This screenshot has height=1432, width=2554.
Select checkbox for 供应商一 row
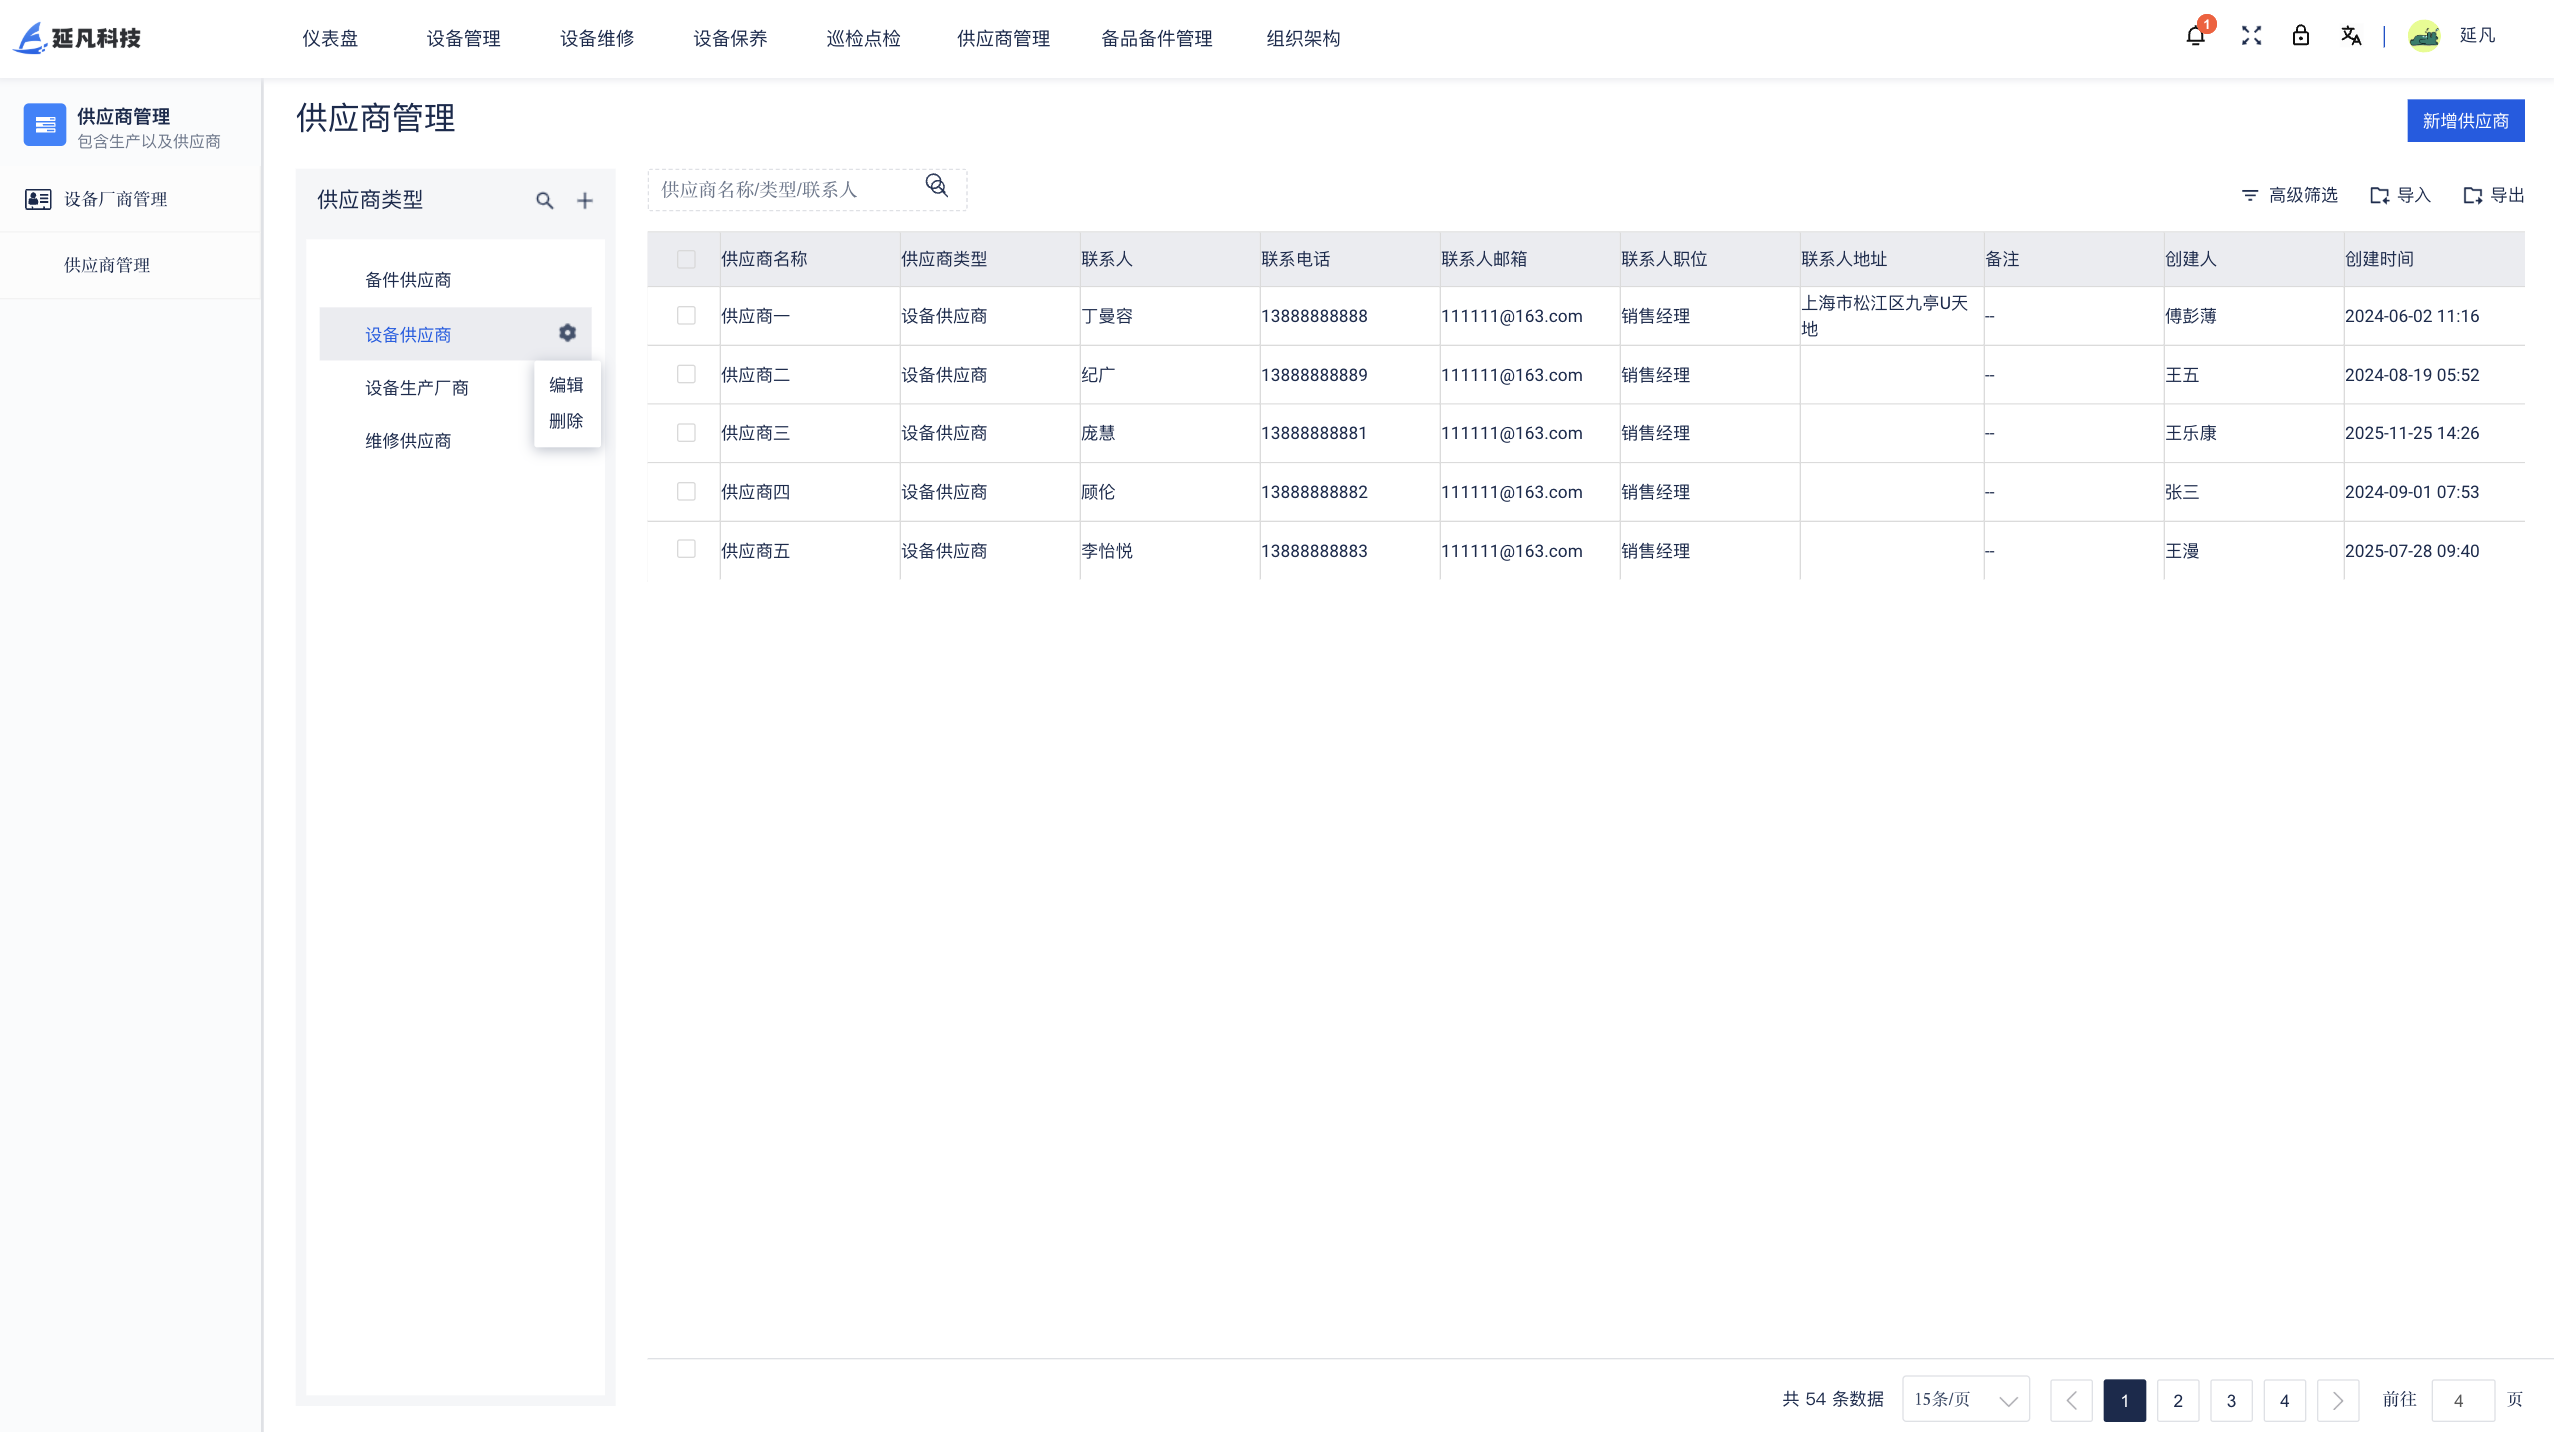(x=686, y=316)
